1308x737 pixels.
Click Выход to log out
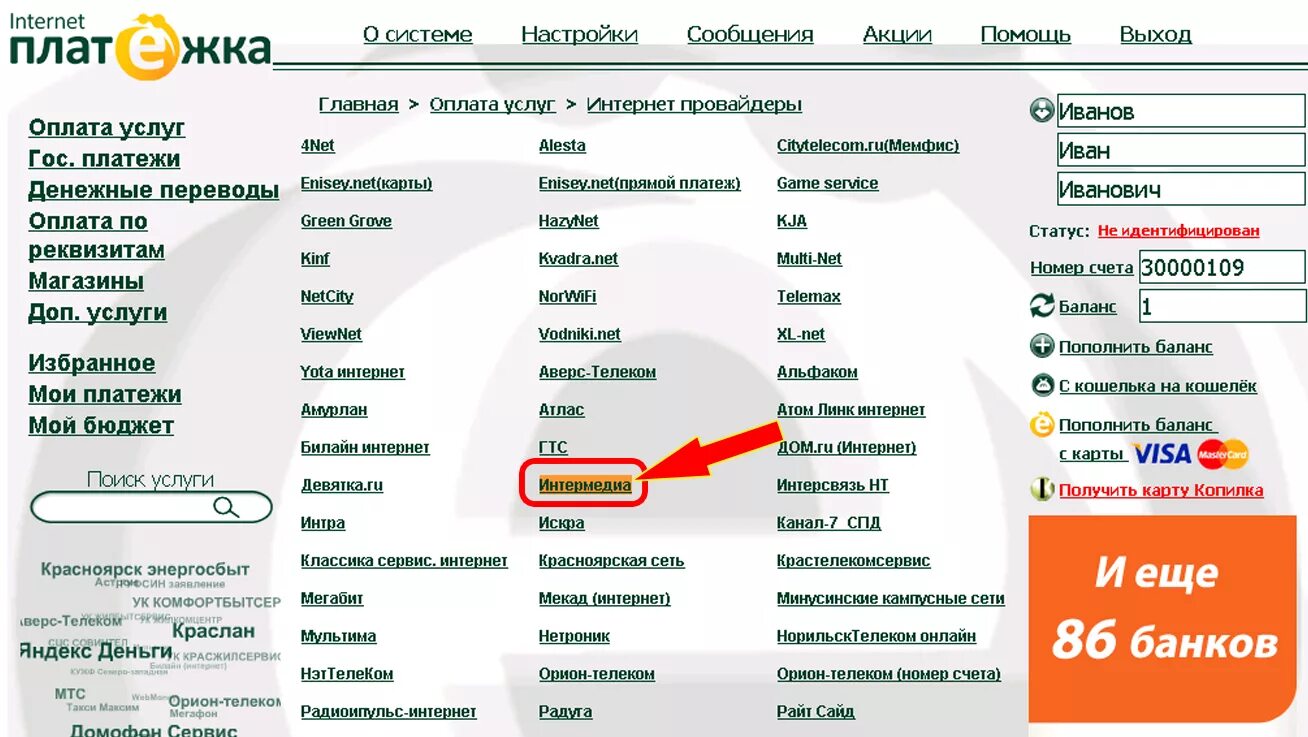coord(1155,34)
